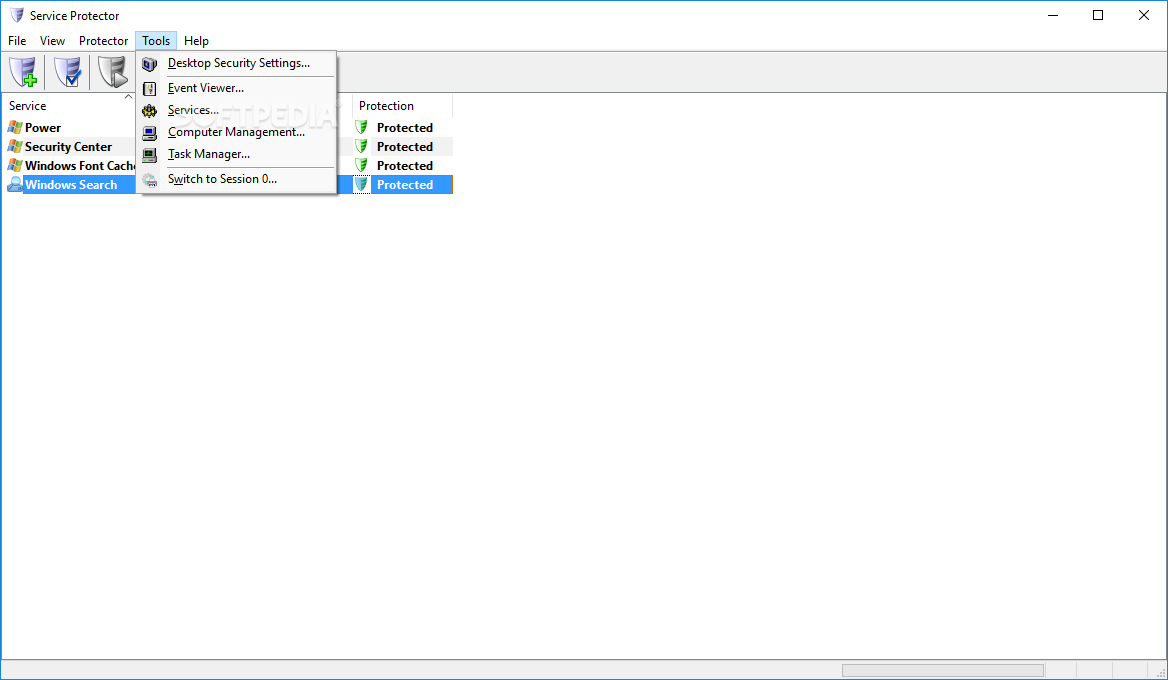Click the Windows Font Cache service icon

tap(15, 165)
